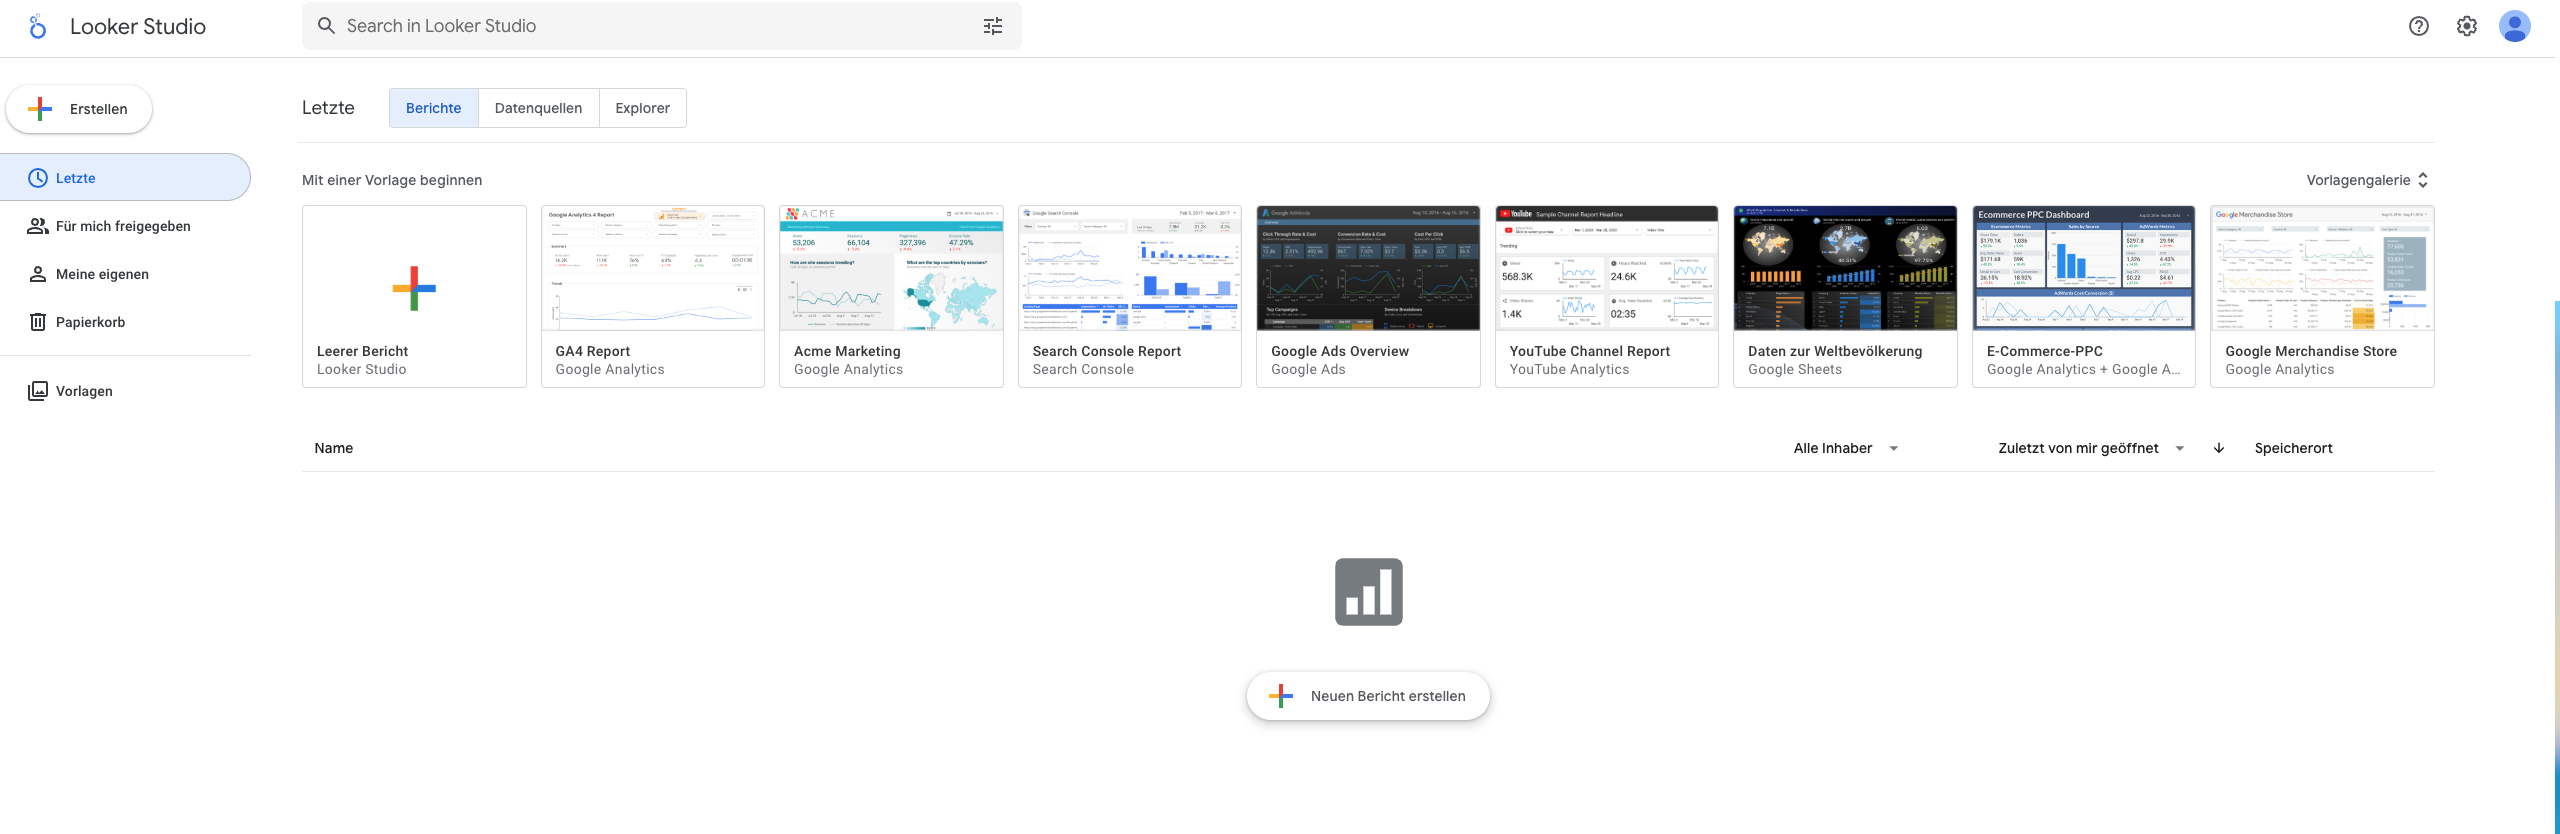Switch to the Berichte tab
The width and height of the screenshot is (2560, 834).
(x=434, y=108)
